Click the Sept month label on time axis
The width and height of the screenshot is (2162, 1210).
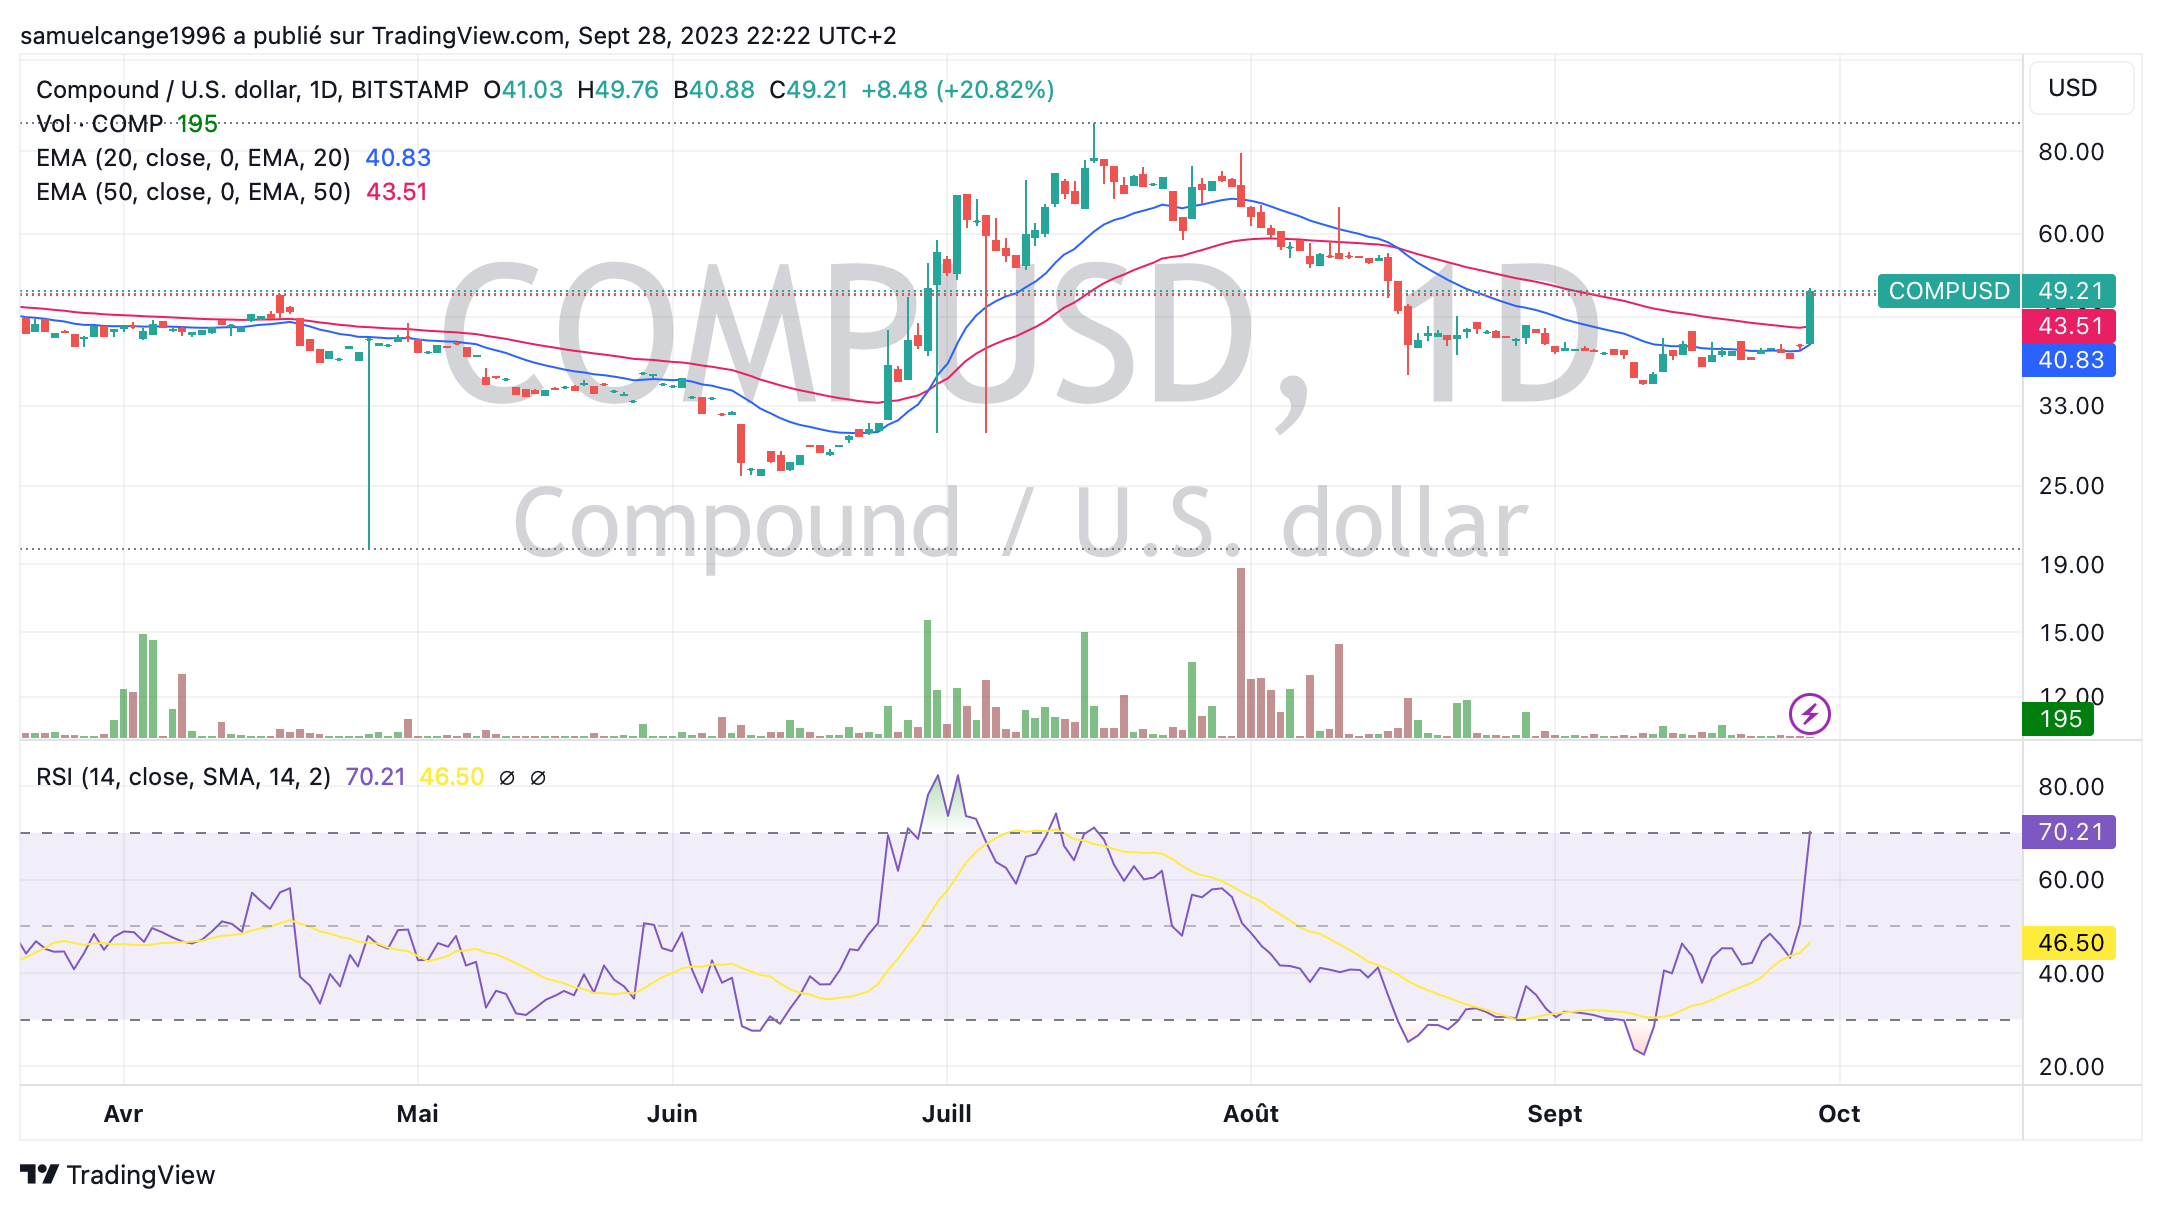point(1554,1114)
